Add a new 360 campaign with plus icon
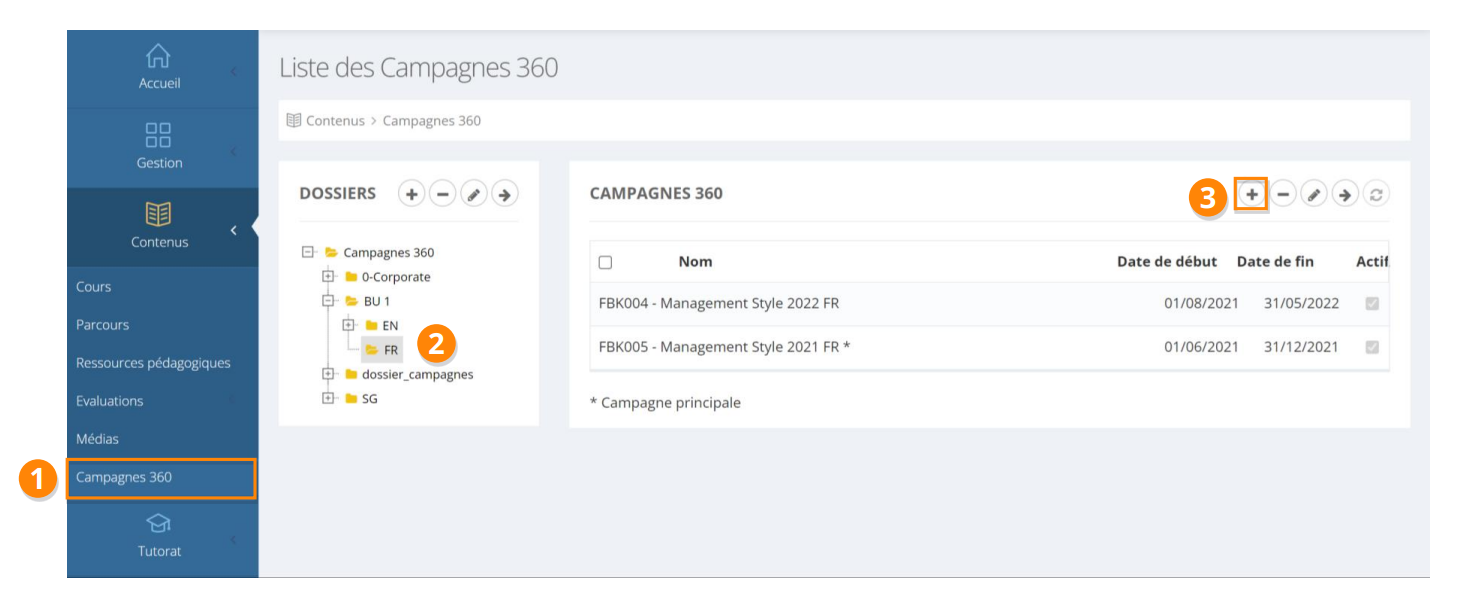This screenshot has height=610, width=1469. [1251, 194]
